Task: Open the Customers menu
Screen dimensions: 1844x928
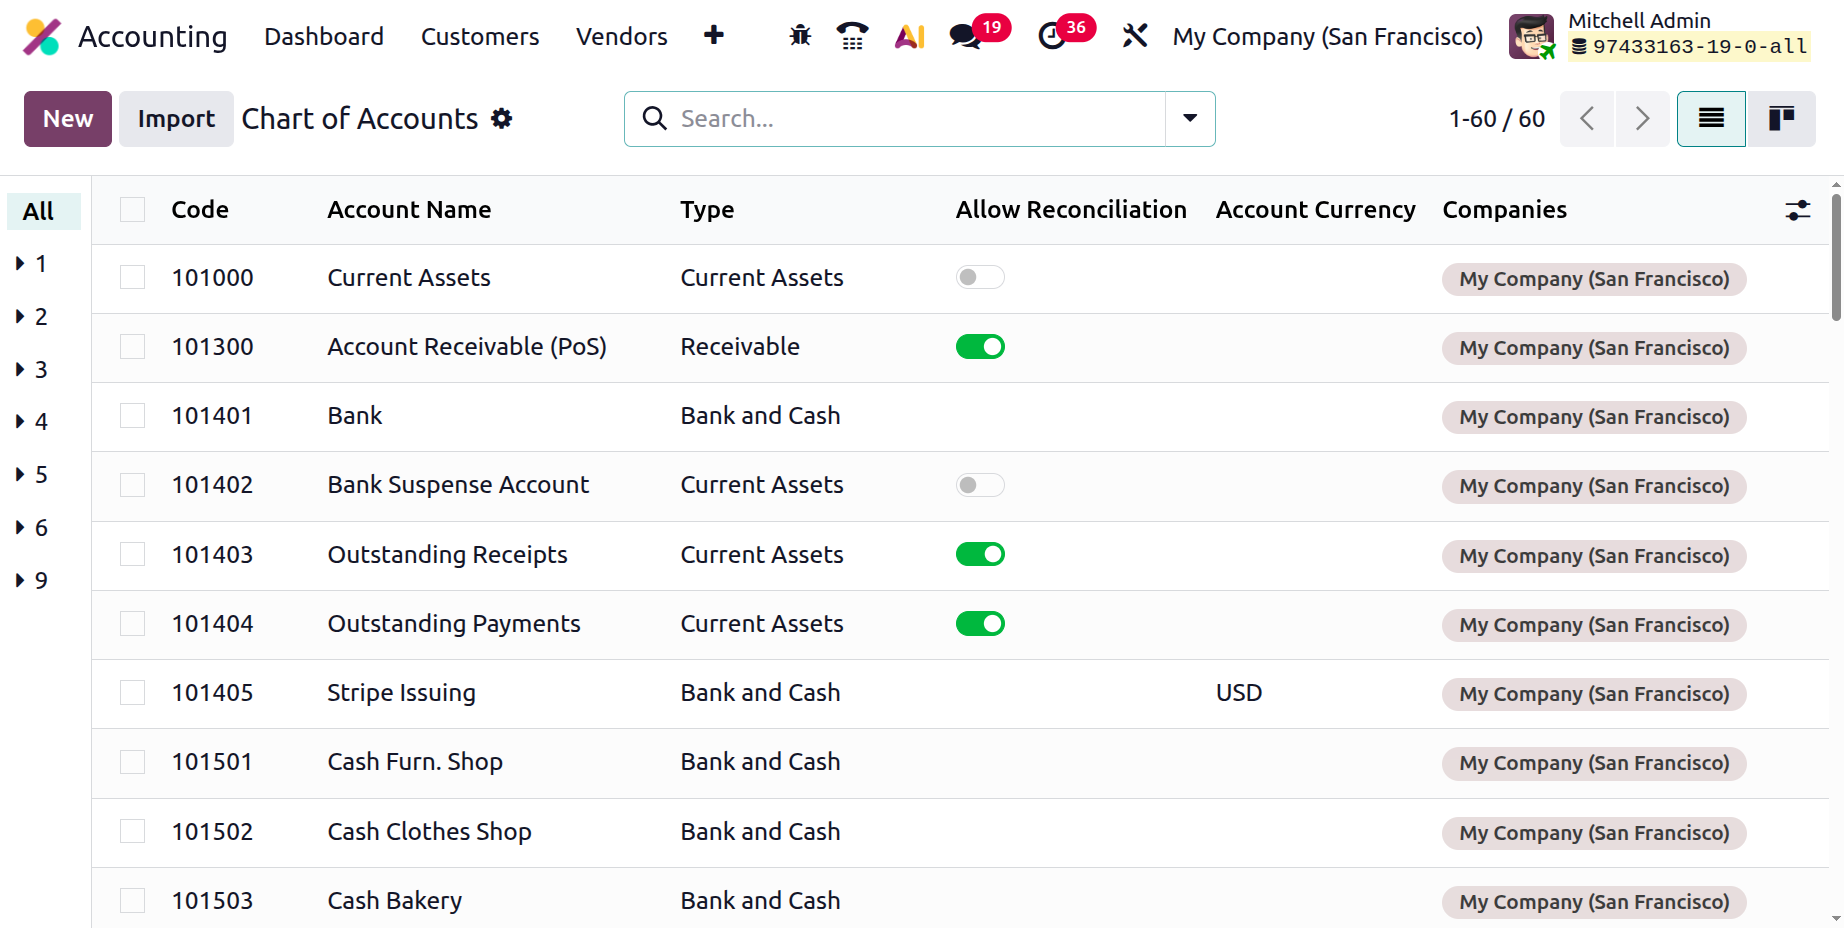Action: click(480, 37)
